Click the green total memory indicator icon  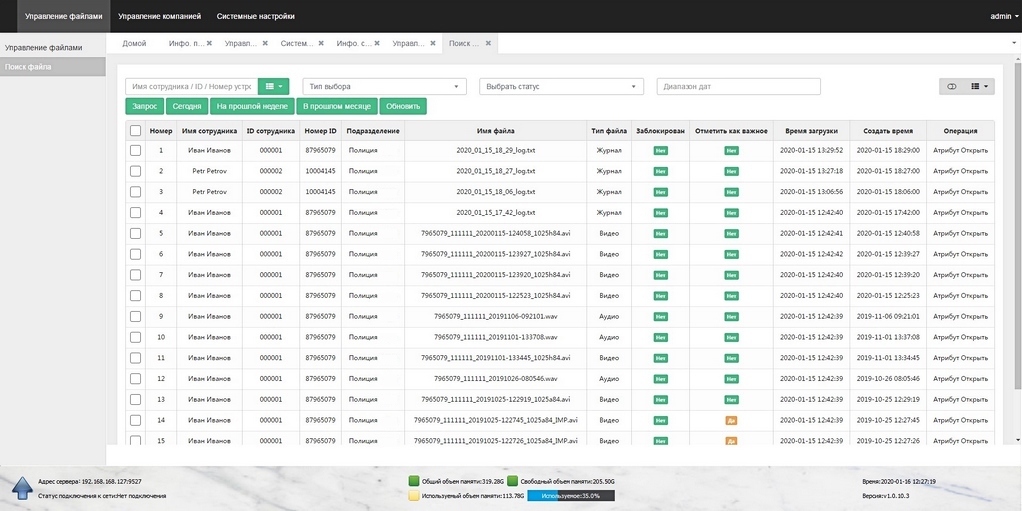coord(414,481)
